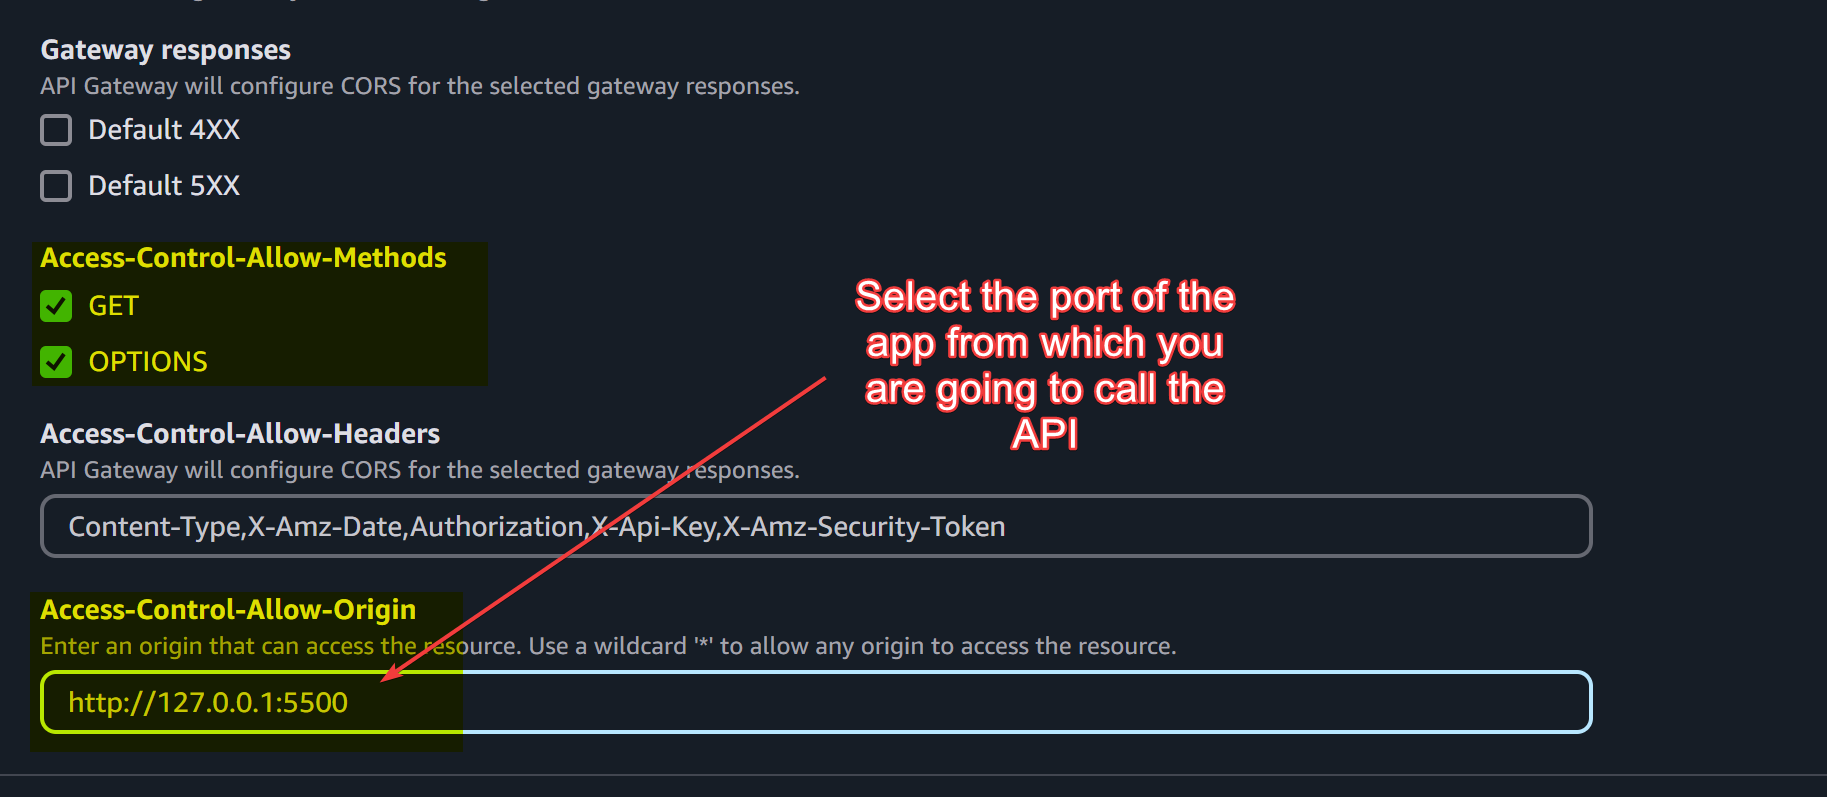Click the description under Access-Control-Allow-Headers heading

pyautogui.click(x=420, y=470)
